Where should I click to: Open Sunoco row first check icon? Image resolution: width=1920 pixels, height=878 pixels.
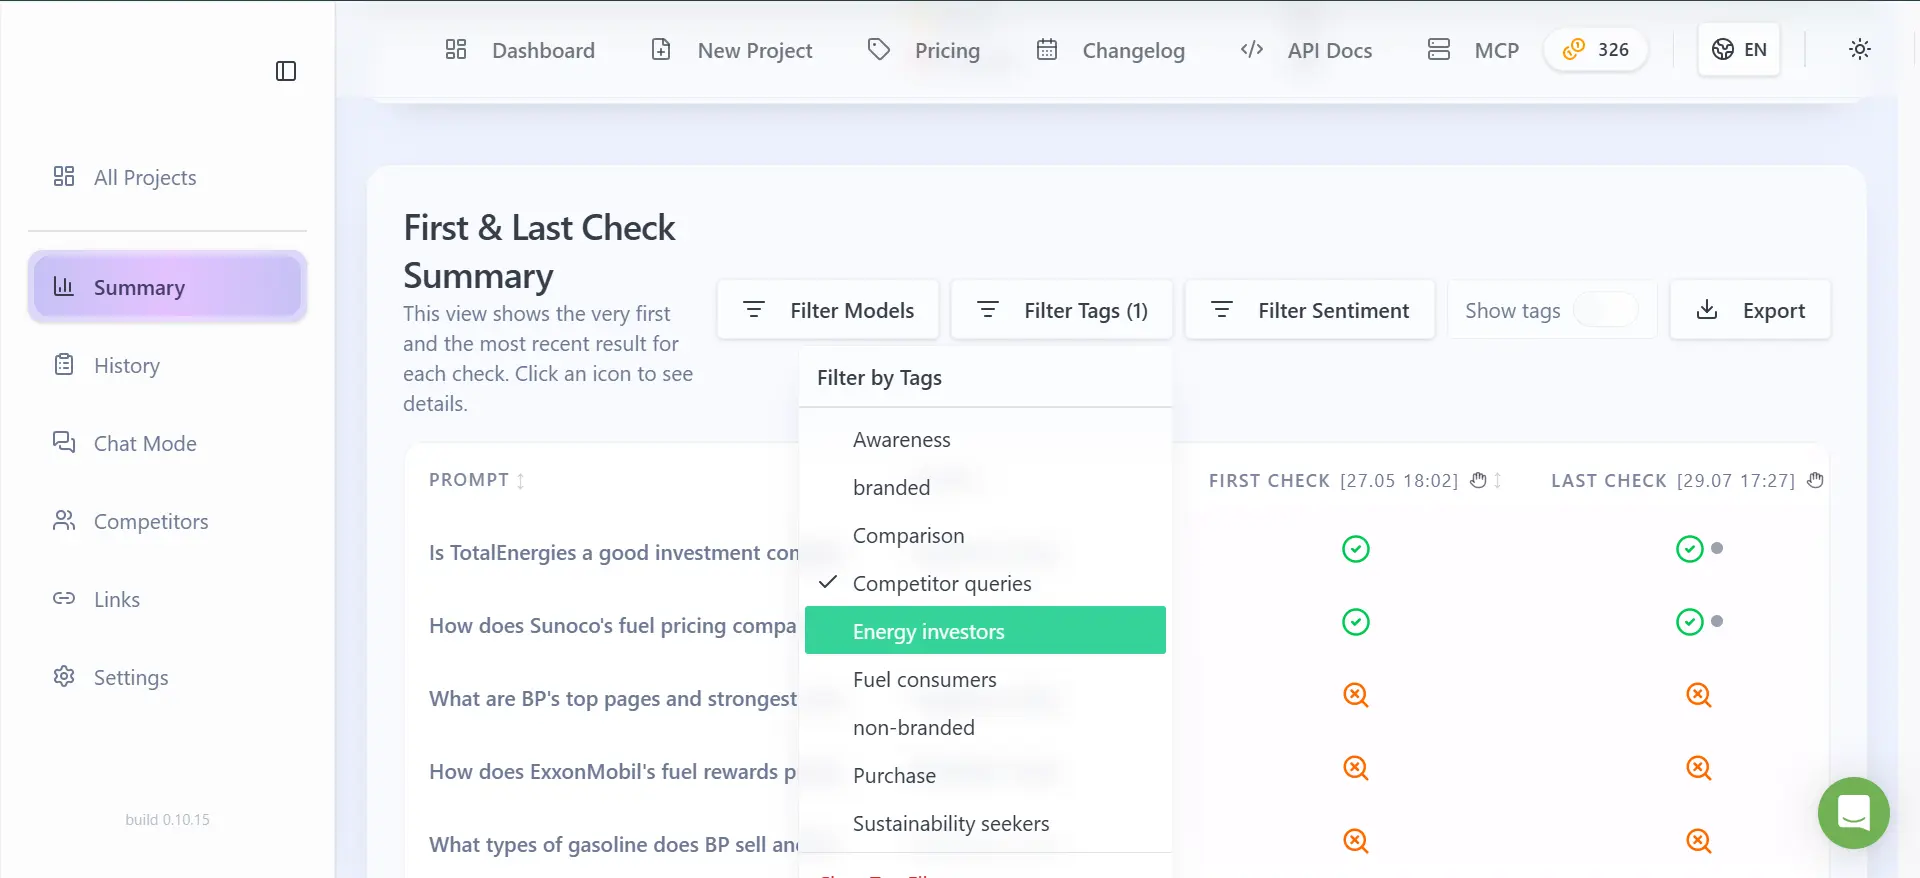(1356, 622)
